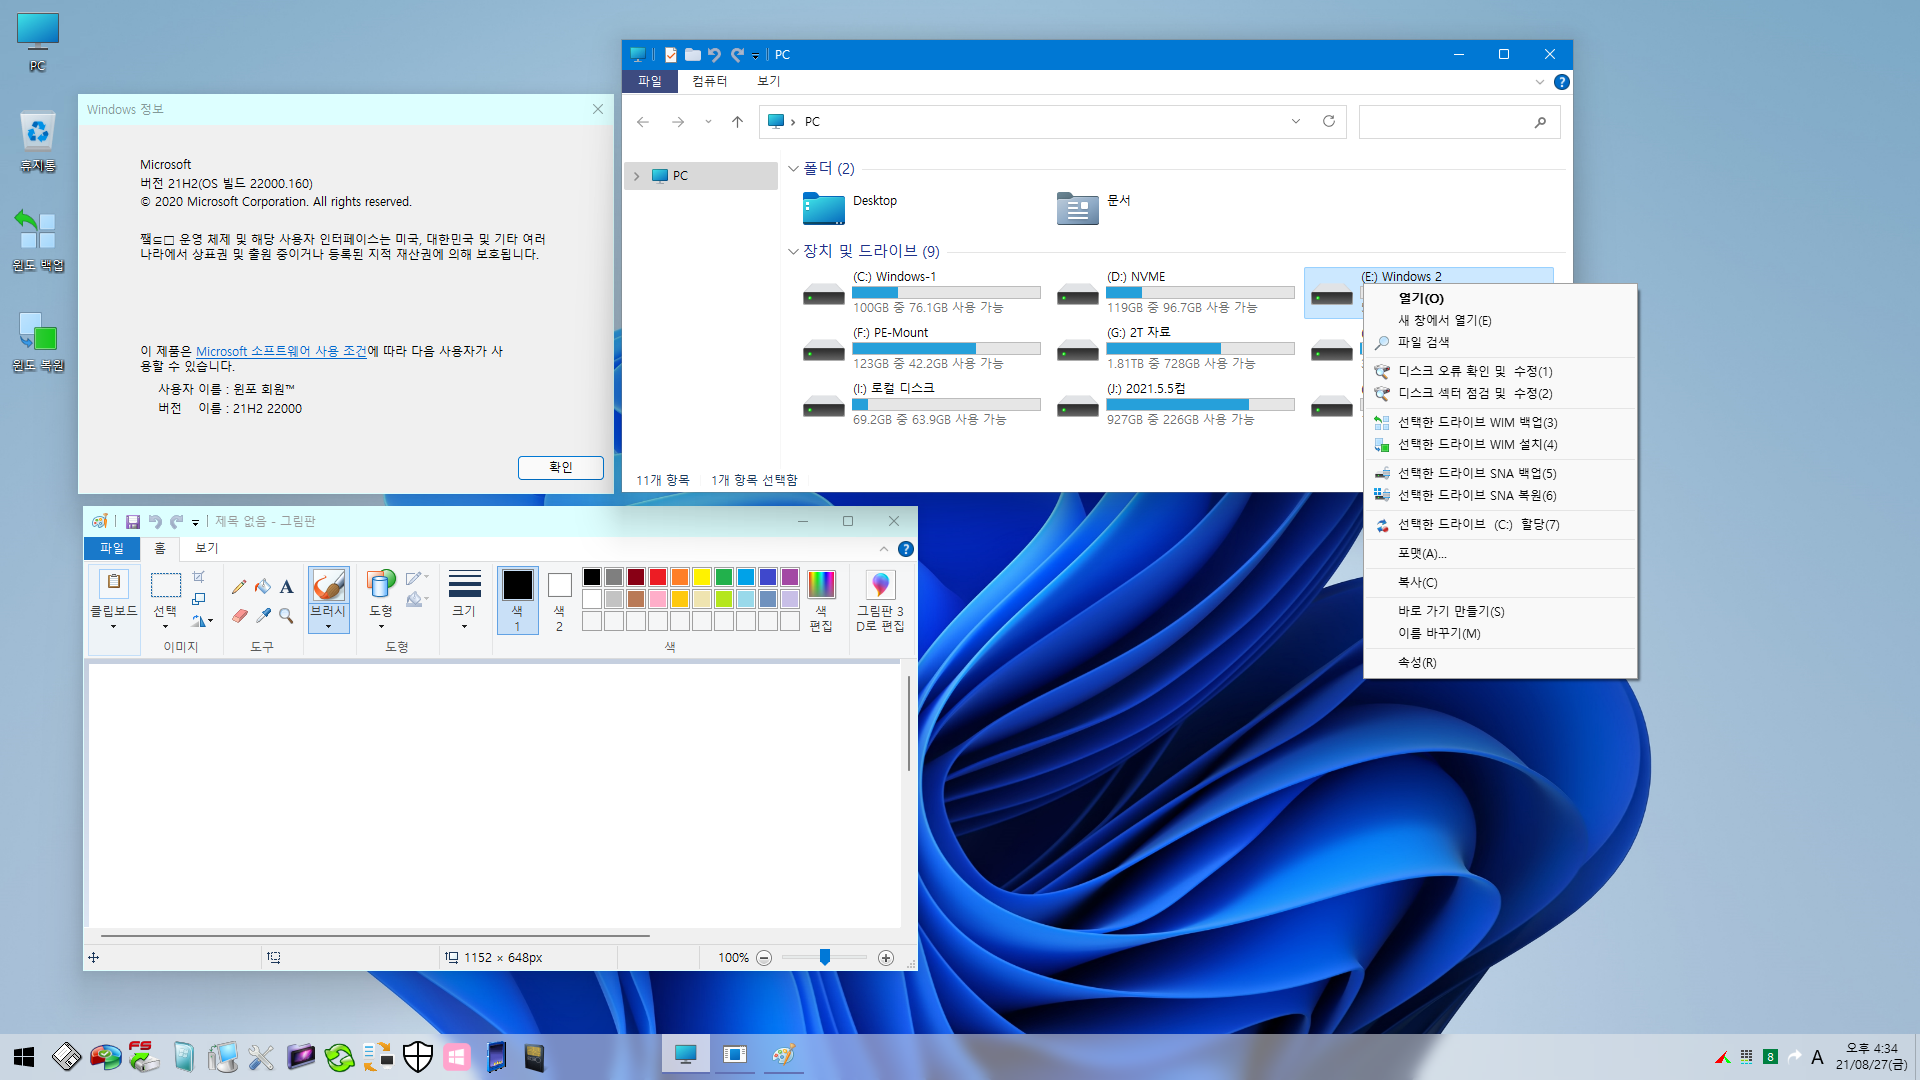Select the Color picker eyedropper tool
Image resolution: width=1920 pixels, height=1080 pixels.
click(263, 616)
